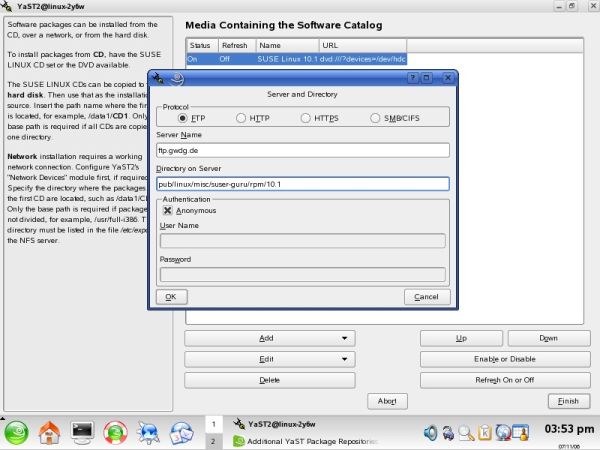Sort by the Status column header

(x=202, y=46)
